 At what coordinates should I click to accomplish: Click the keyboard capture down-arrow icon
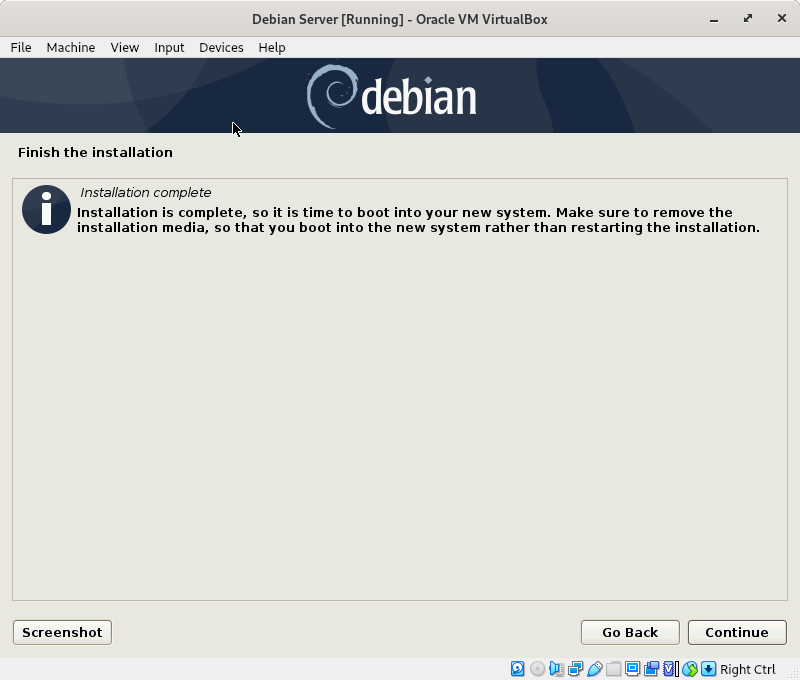[709, 669]
